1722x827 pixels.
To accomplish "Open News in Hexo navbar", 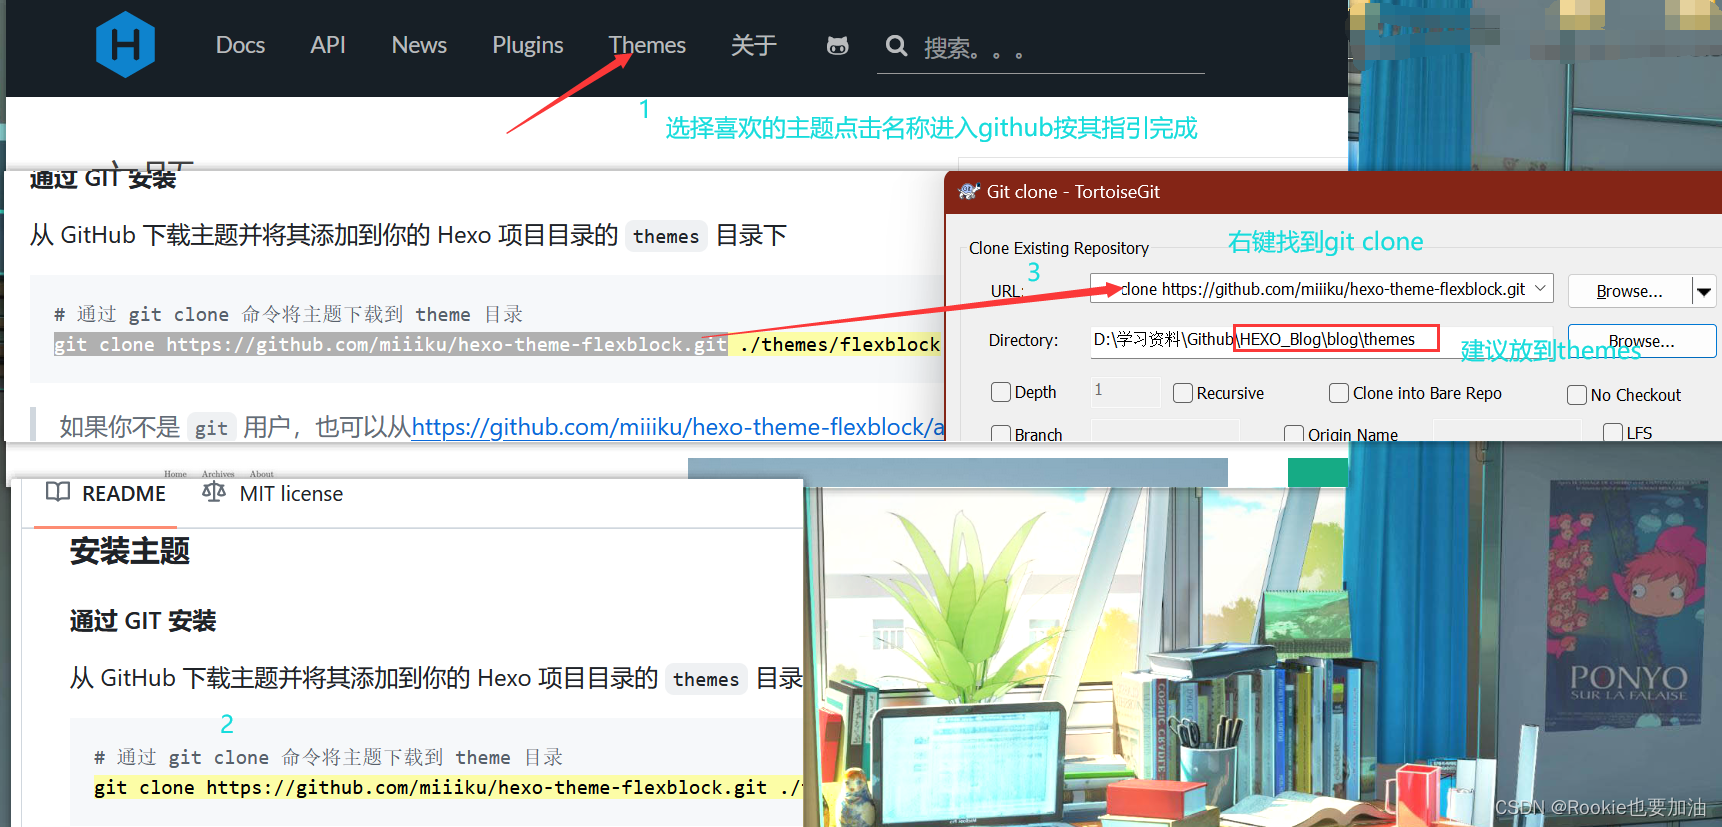I will pos(419,45).
